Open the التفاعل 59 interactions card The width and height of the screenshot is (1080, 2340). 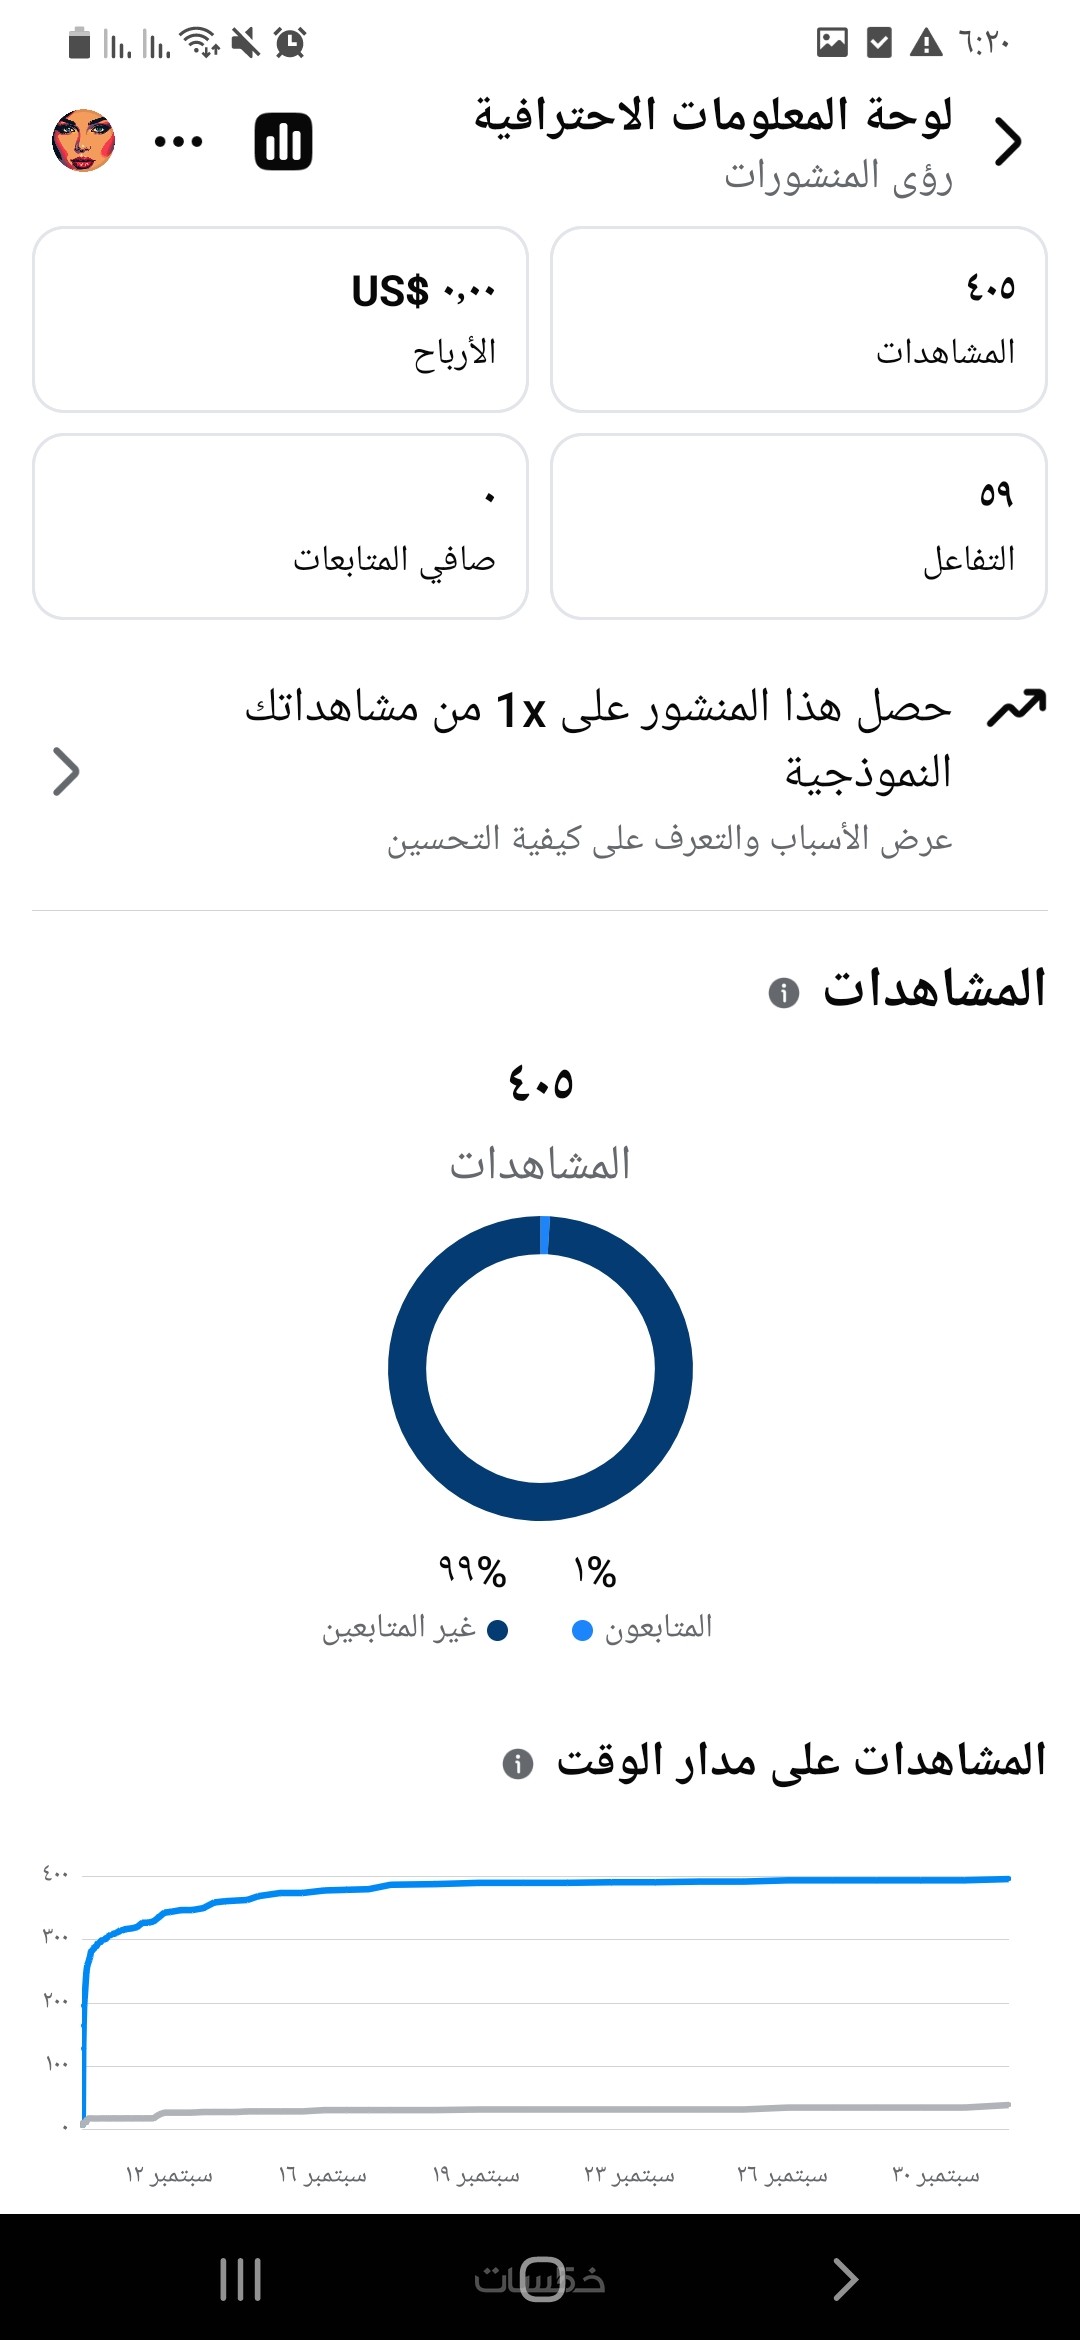coord(798,526)
